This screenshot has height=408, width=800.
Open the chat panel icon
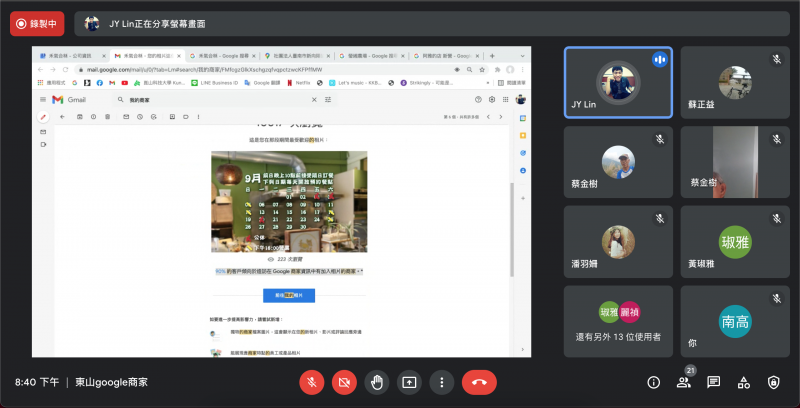click(x=714, y=382)
